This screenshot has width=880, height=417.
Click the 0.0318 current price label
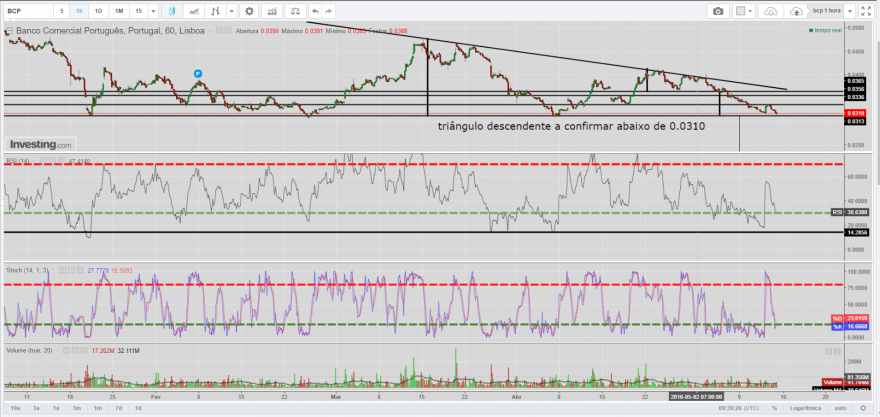pyautogui.click(x=855, y=113)
